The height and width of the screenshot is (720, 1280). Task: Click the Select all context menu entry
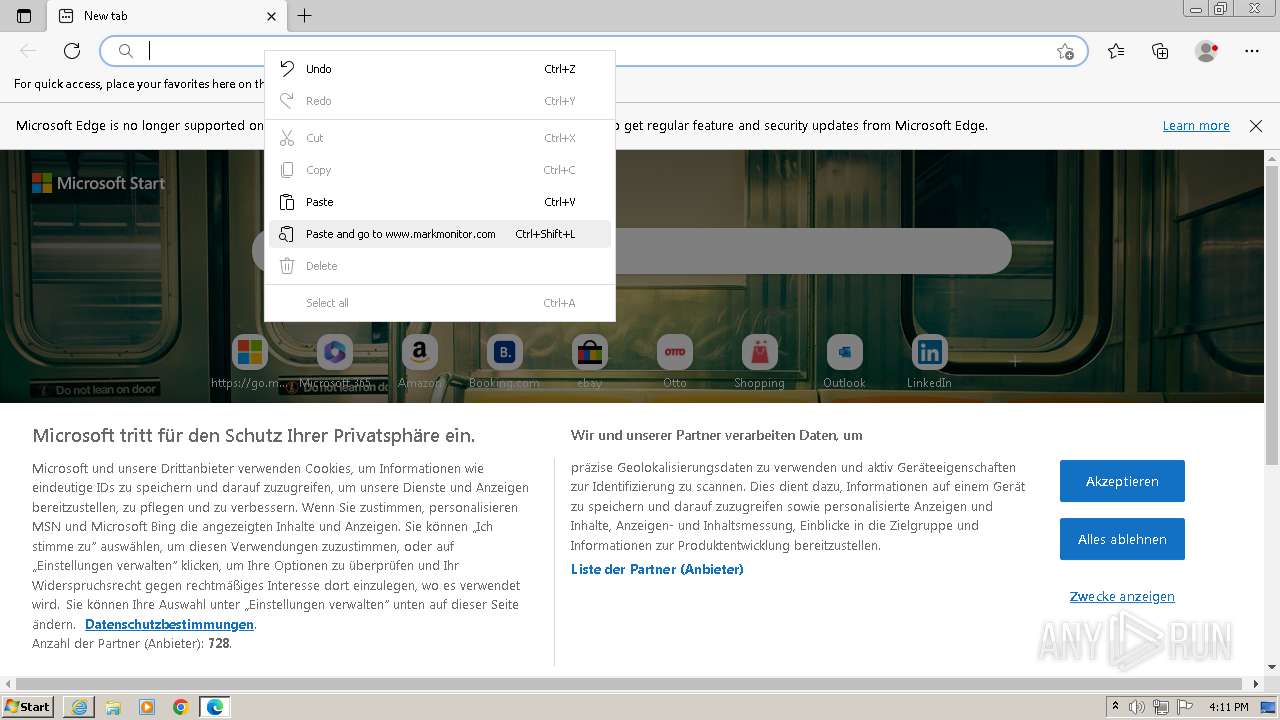coord(440,303)
